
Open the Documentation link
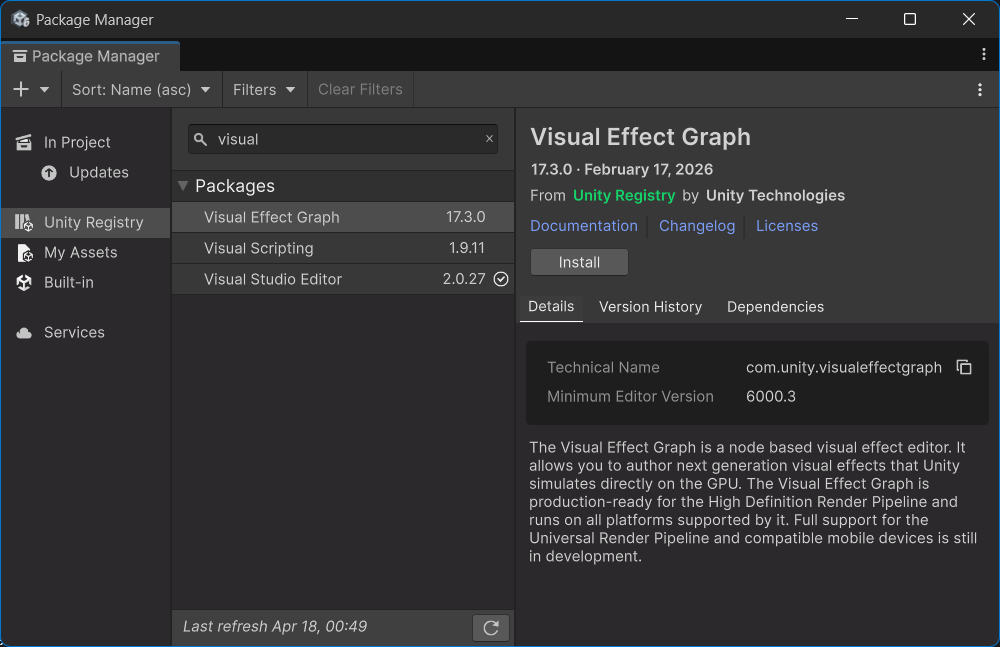(x=584, y=226)
